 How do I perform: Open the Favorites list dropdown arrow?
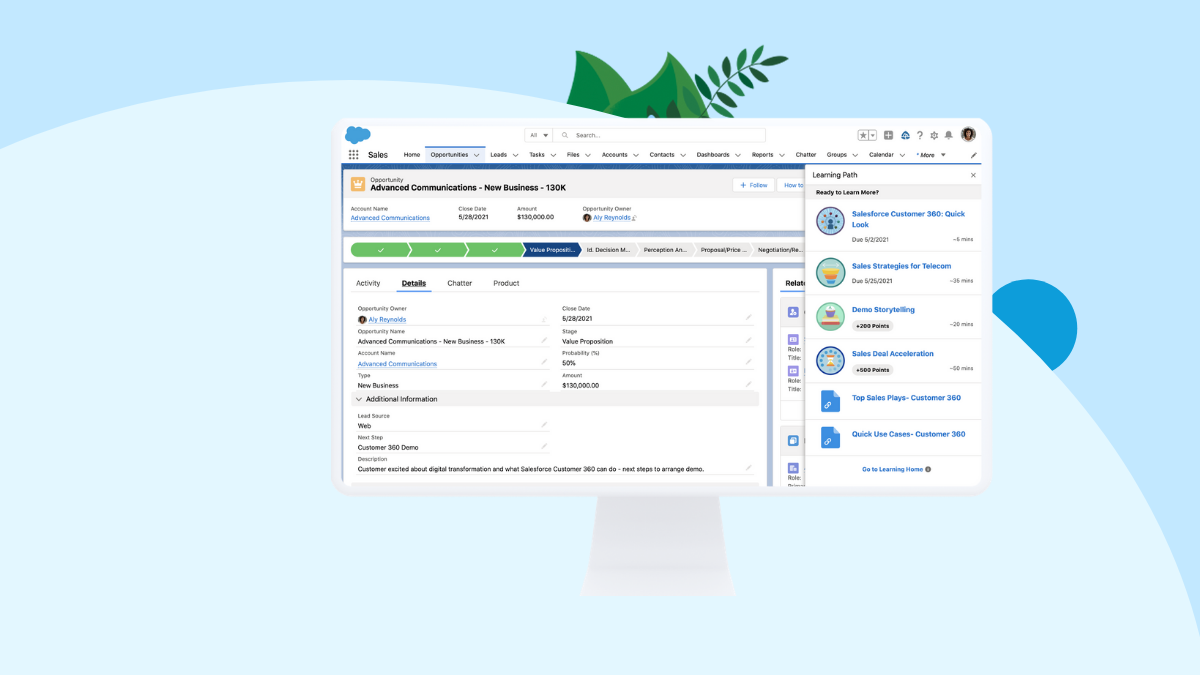pyautogui.click(x=872, y=135)
